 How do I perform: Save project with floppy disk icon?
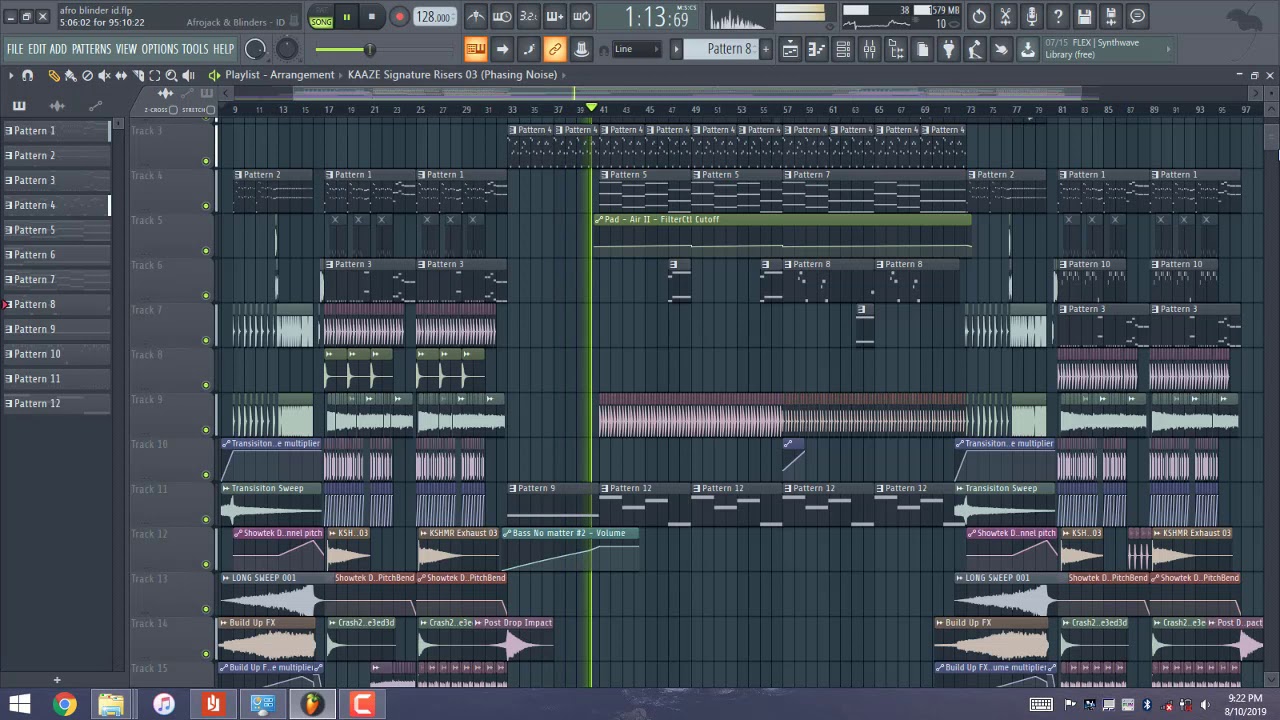(x=1084, y=16)
